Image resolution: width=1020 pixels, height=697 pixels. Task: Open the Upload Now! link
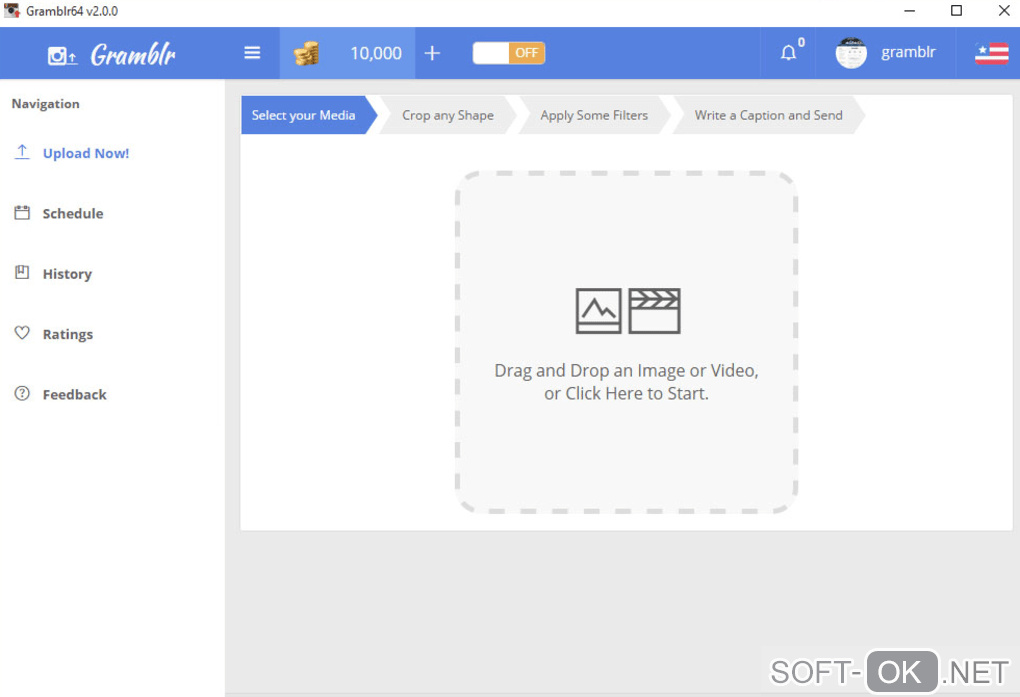(x=86, y=154)
